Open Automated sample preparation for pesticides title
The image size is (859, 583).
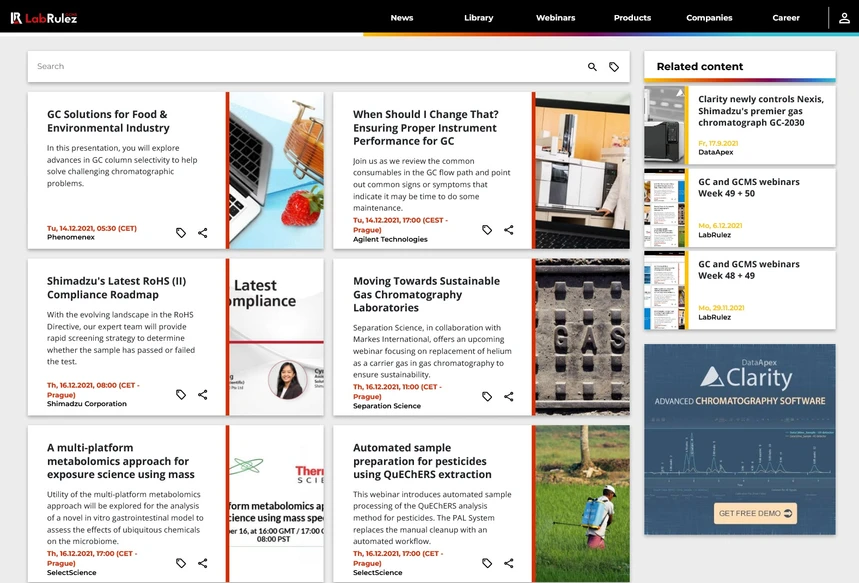[x=422, y=461]
